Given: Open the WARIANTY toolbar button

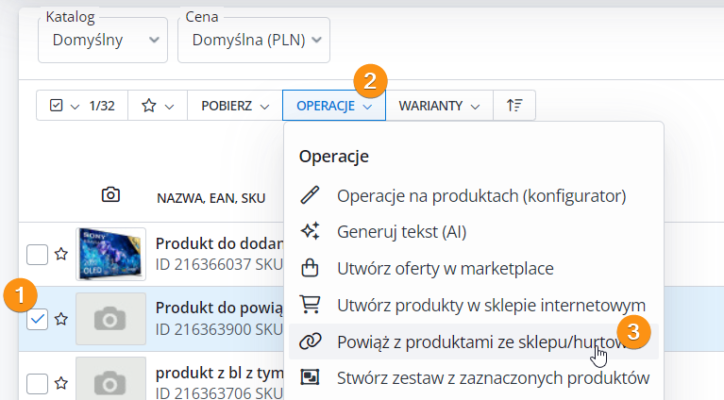Looking at the screenshot, I should [x=439, y=105].
